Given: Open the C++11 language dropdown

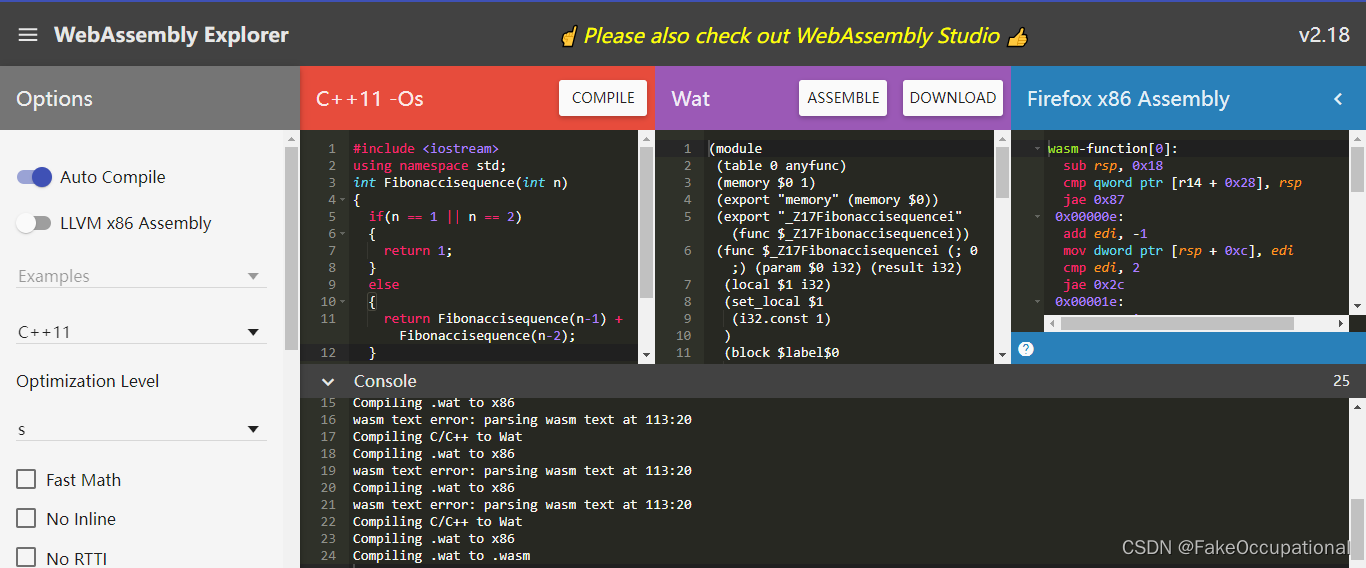Looking at the screenshot, I should coord(141,332).
